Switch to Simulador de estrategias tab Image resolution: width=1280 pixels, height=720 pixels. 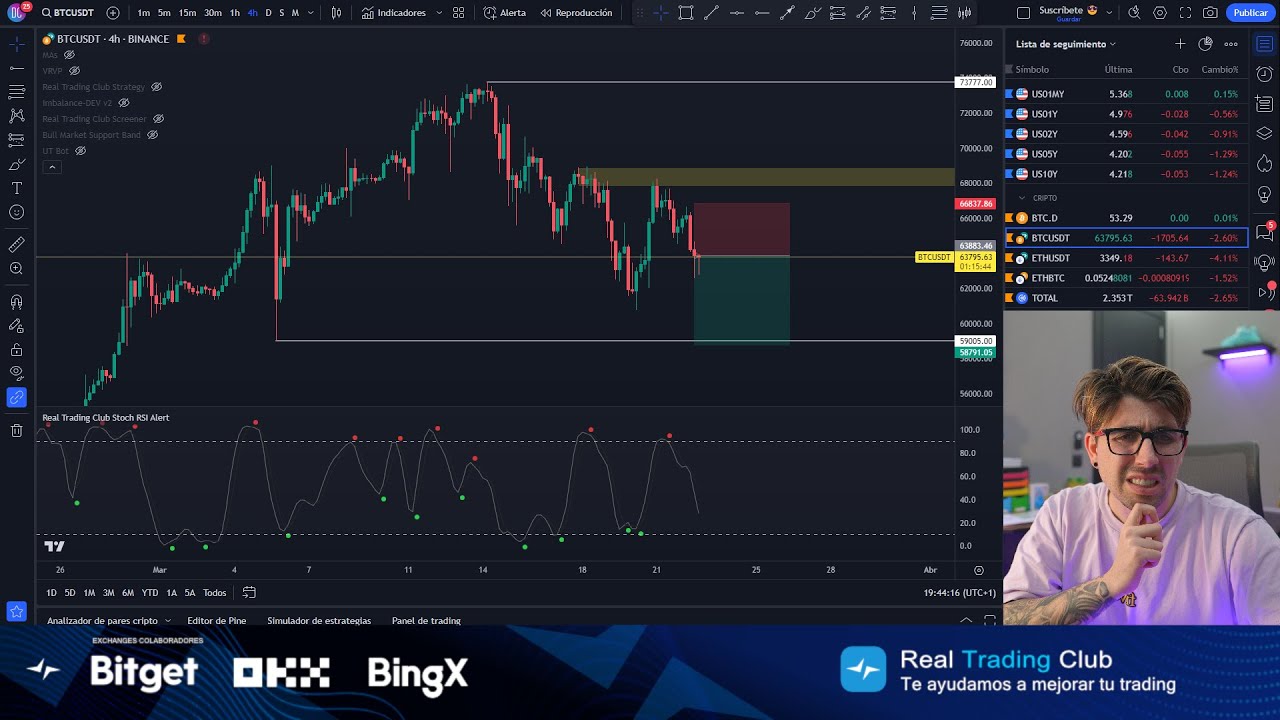pyautogui.click(x=319, y=620)
